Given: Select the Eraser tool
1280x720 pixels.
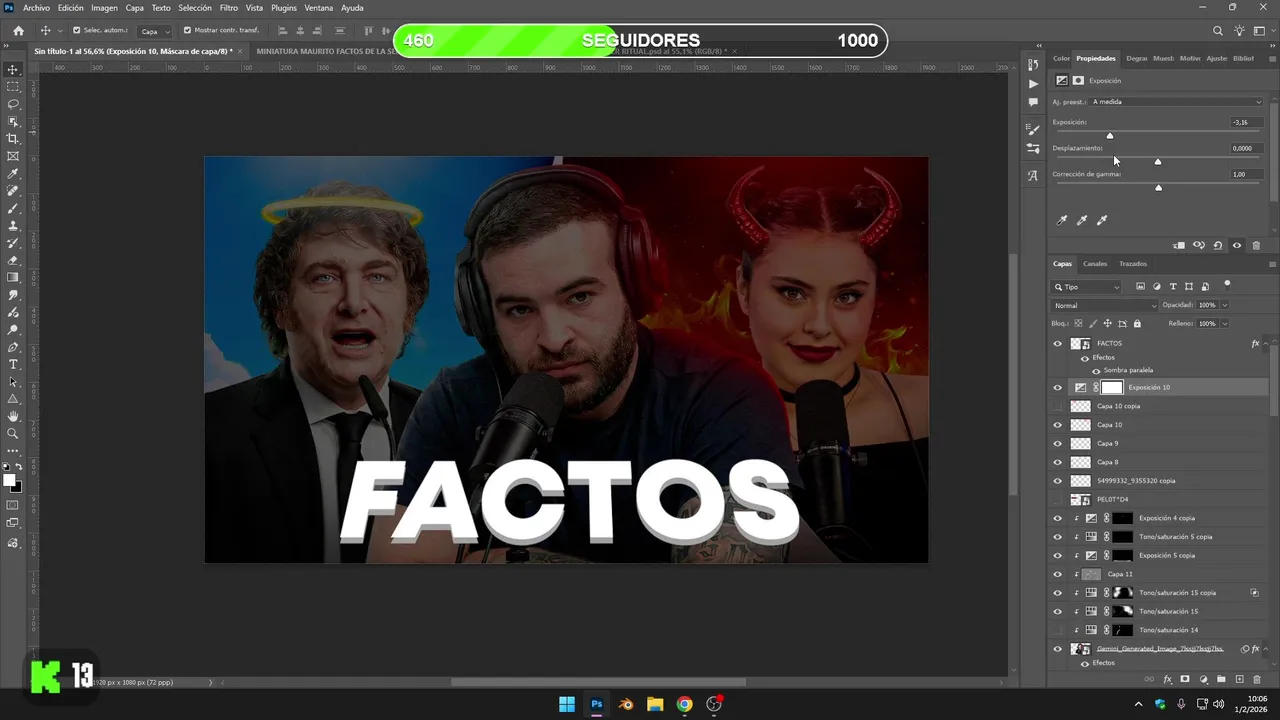Looking at the screenshot, I should [x=13, y=260].
